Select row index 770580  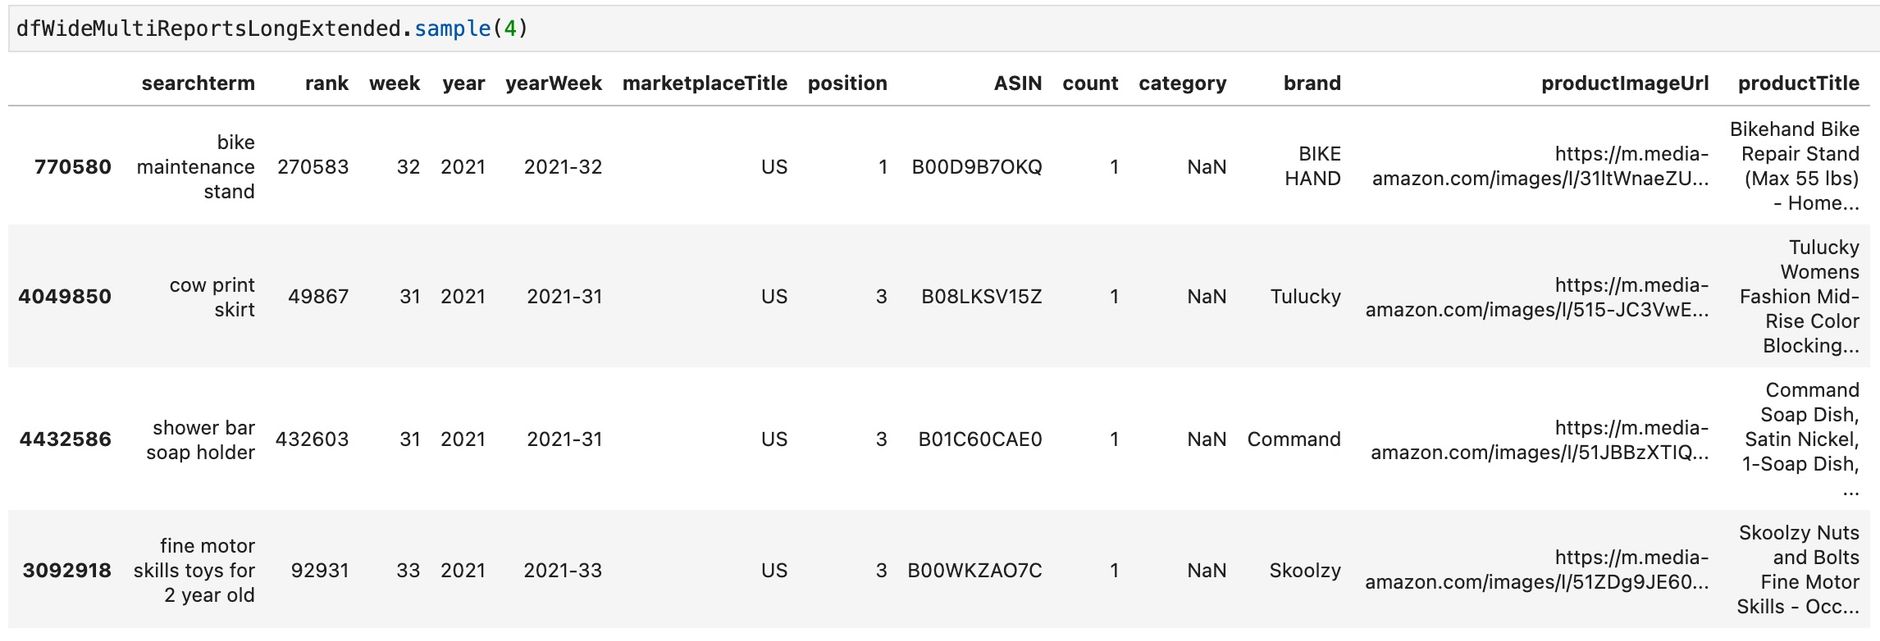pos(73,167)
